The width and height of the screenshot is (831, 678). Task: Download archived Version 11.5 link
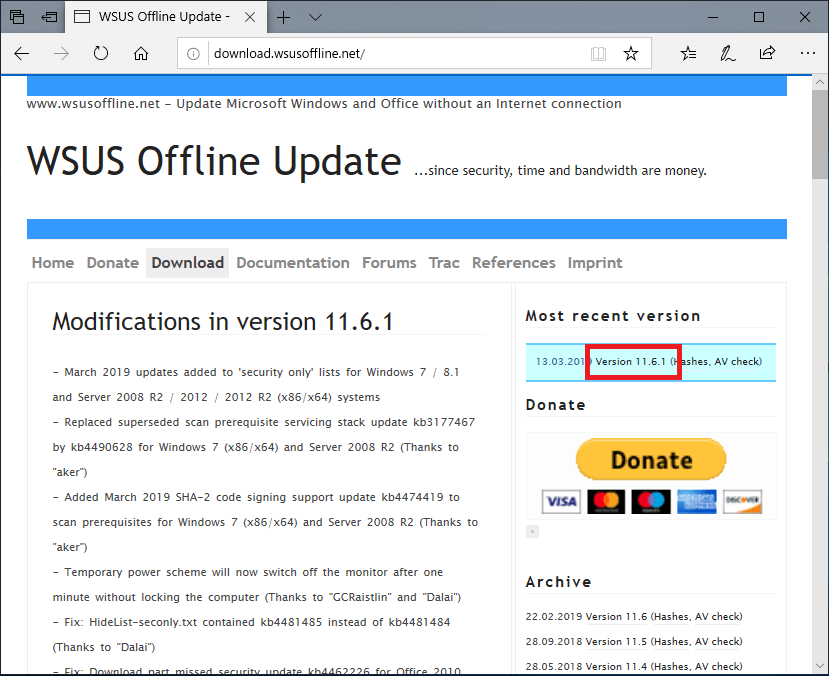pyautogui.click(x=616, y=642)
